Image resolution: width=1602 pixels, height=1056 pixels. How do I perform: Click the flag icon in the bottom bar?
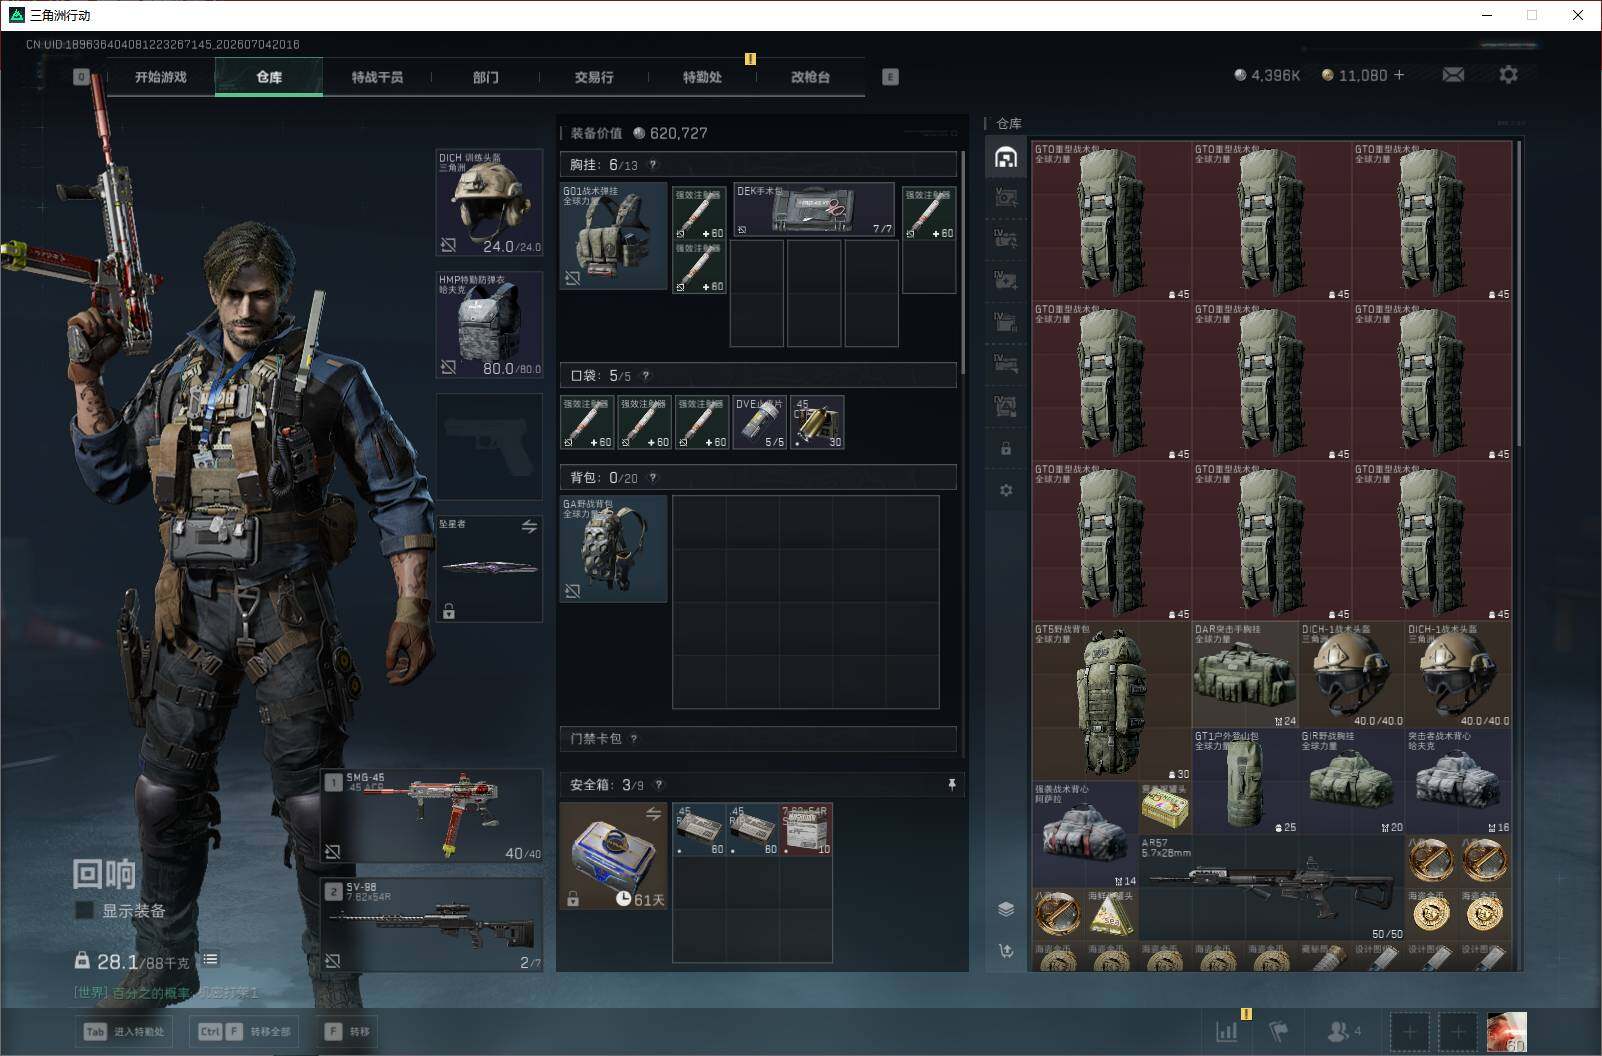[x=1278, y=1031]
